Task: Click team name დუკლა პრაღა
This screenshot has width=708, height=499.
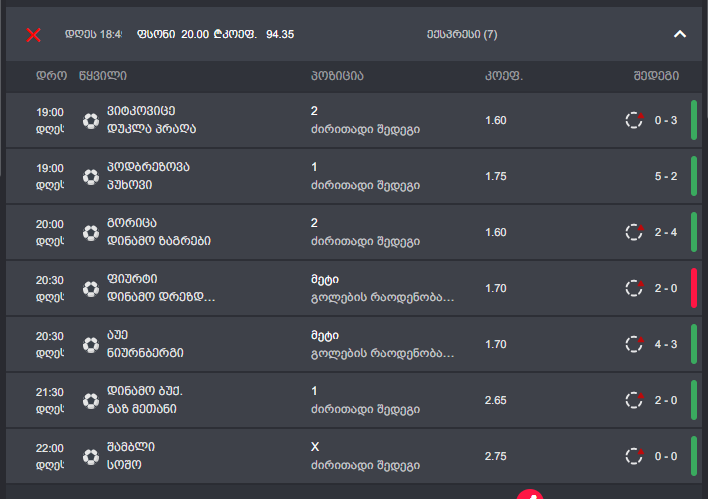Action: point(151,129)
